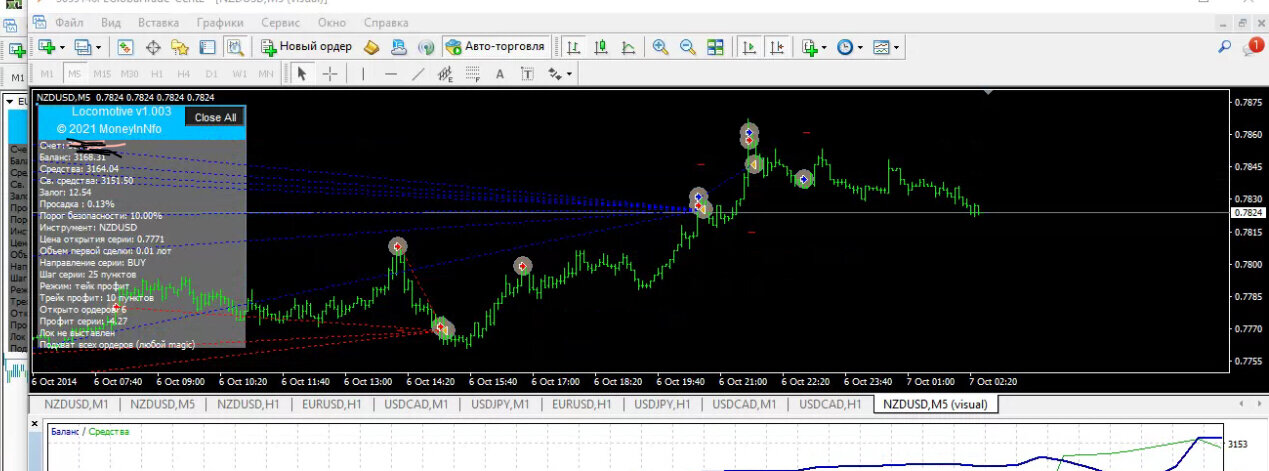Open the search magnifier icon
The width and height of the screenshot is (1269, 471).
(1225, 46)
